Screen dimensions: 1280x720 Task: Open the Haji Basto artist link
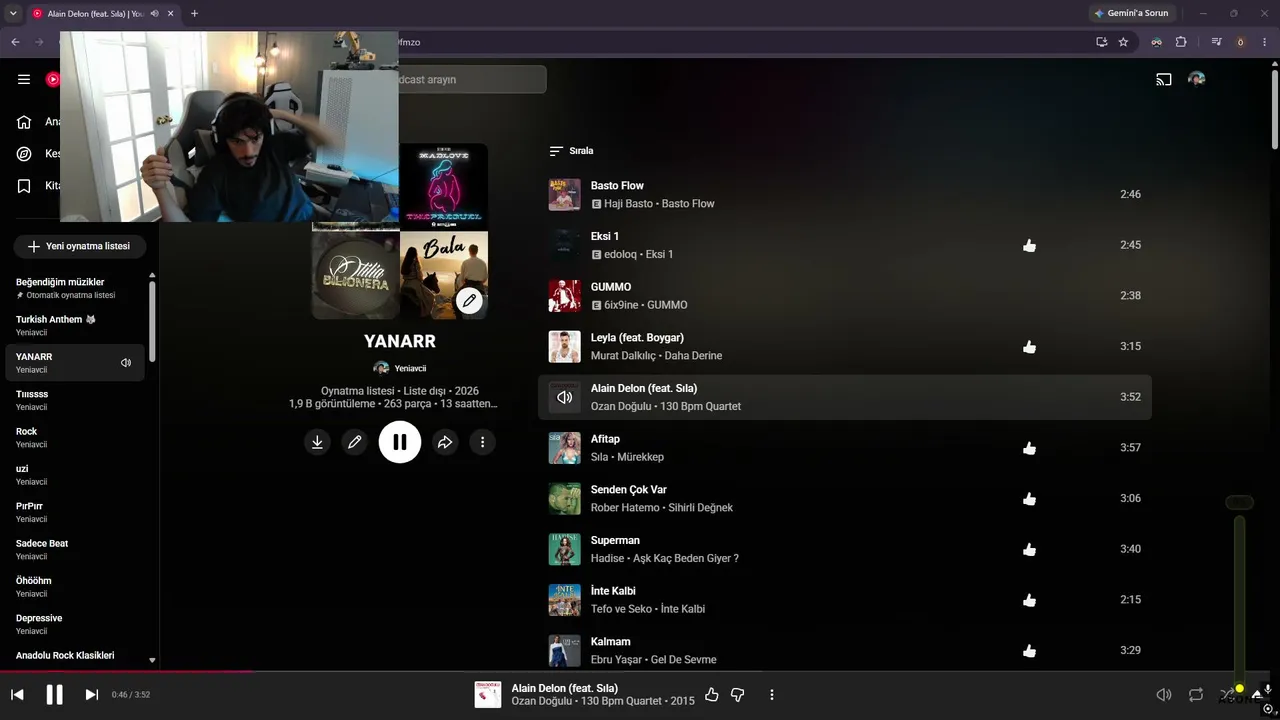[628, 204]
